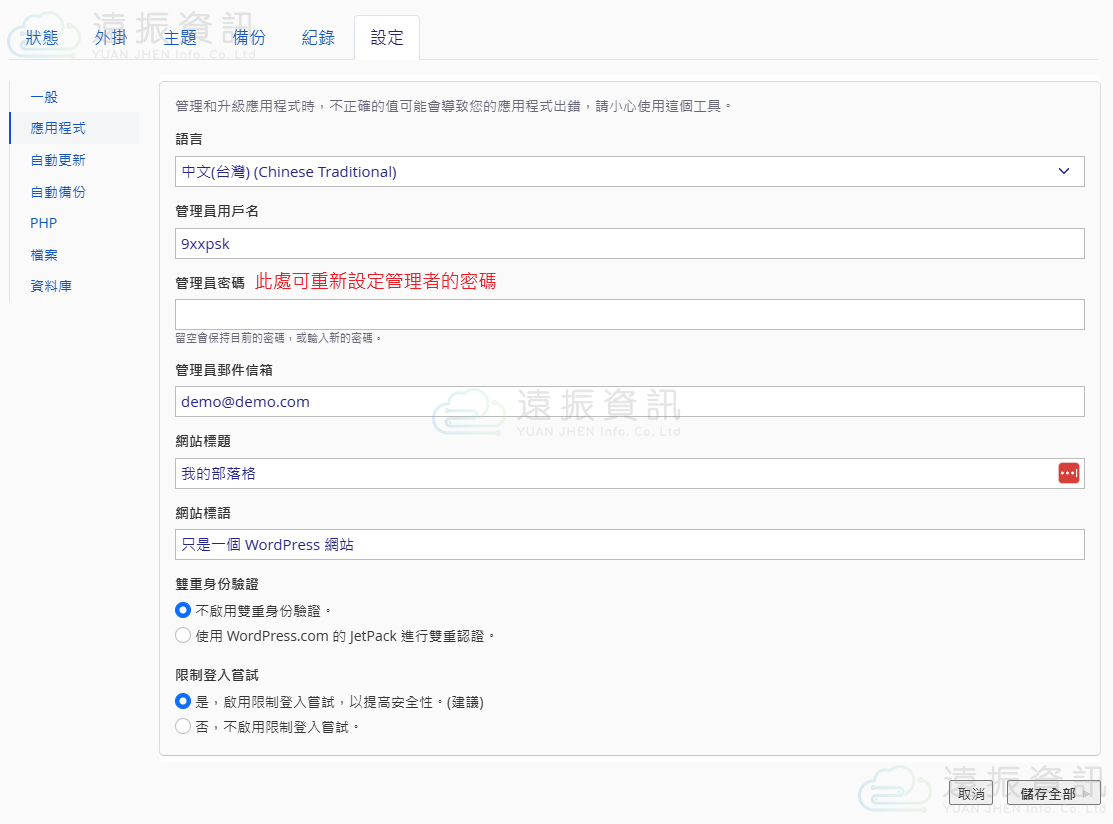The height and width of the screenshot is (824, 1113).
Task: Click the 儲存全部 button
Action: 1048,794
